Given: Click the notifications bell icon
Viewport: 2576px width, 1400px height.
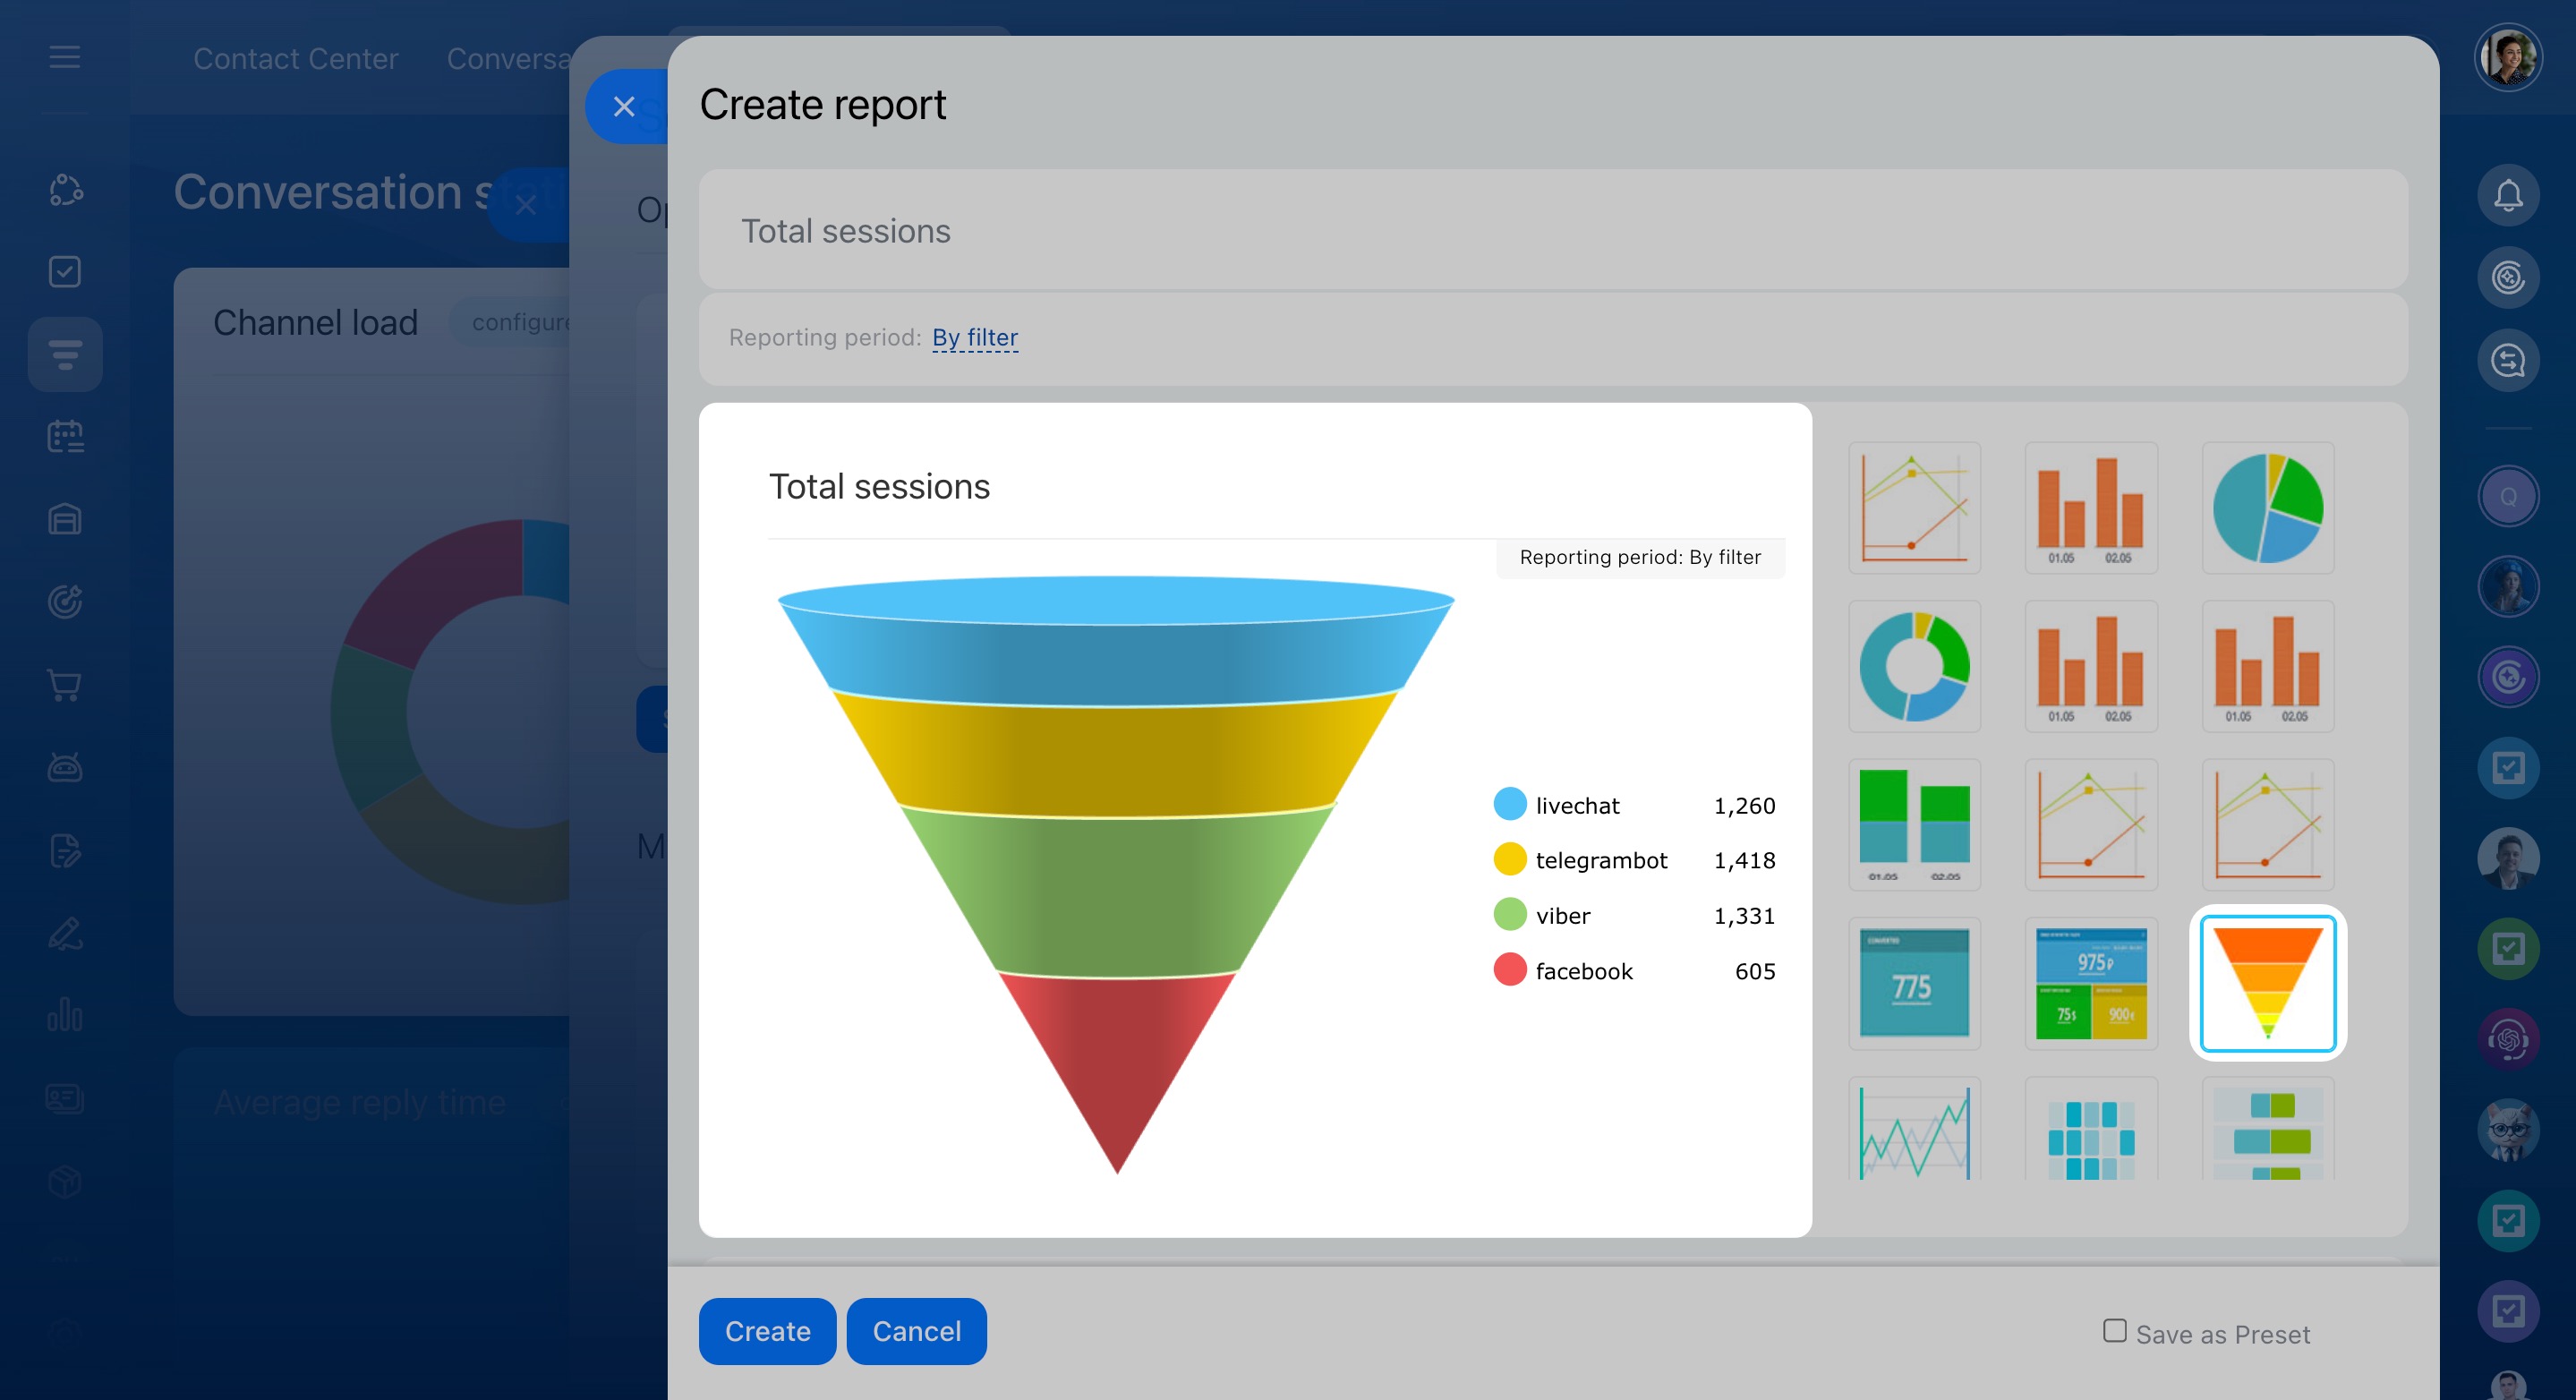Looking at the screenshot, I should click(x=2507, y=195).
